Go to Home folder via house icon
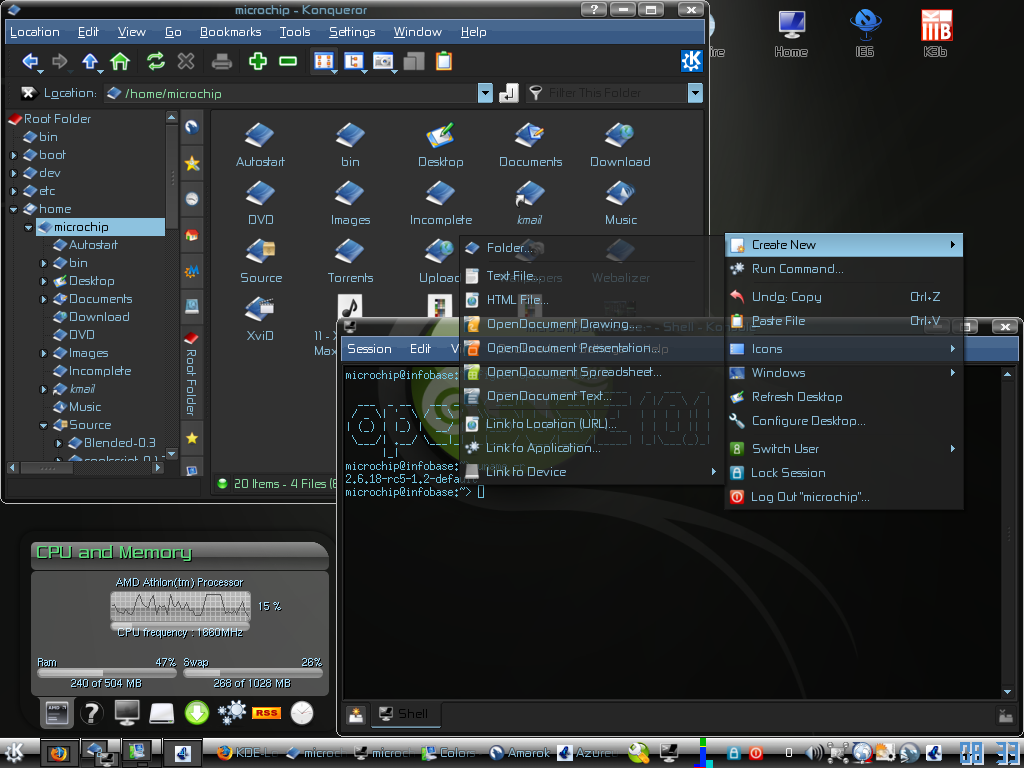Image resolution: width=1024 pixels, height=768 pixels. click(120, 61)
